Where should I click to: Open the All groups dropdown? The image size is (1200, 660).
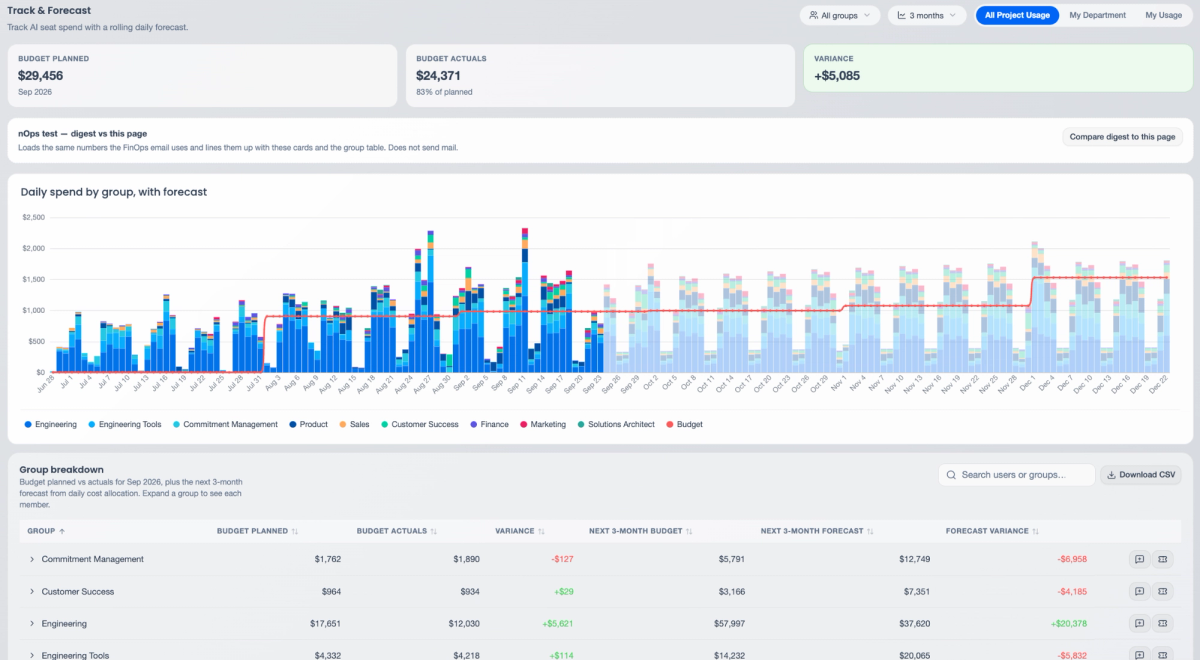tap(840, 15)
